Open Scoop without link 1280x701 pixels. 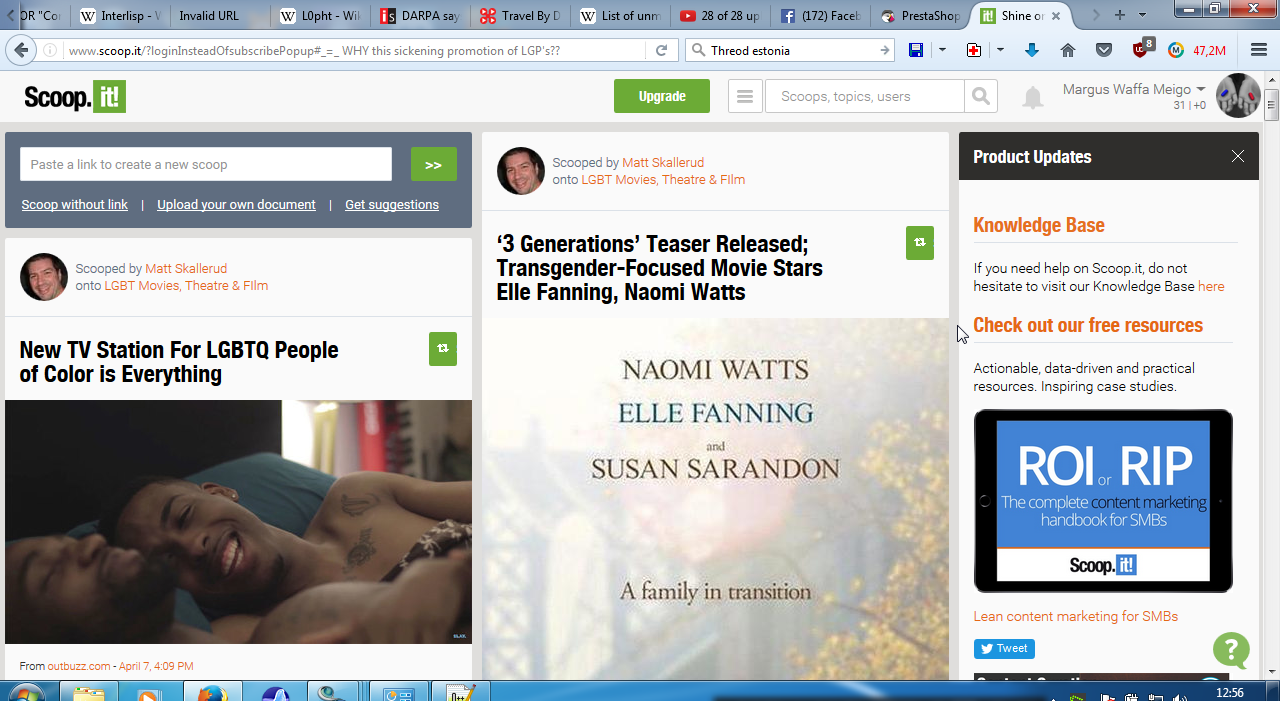[75, 204]
